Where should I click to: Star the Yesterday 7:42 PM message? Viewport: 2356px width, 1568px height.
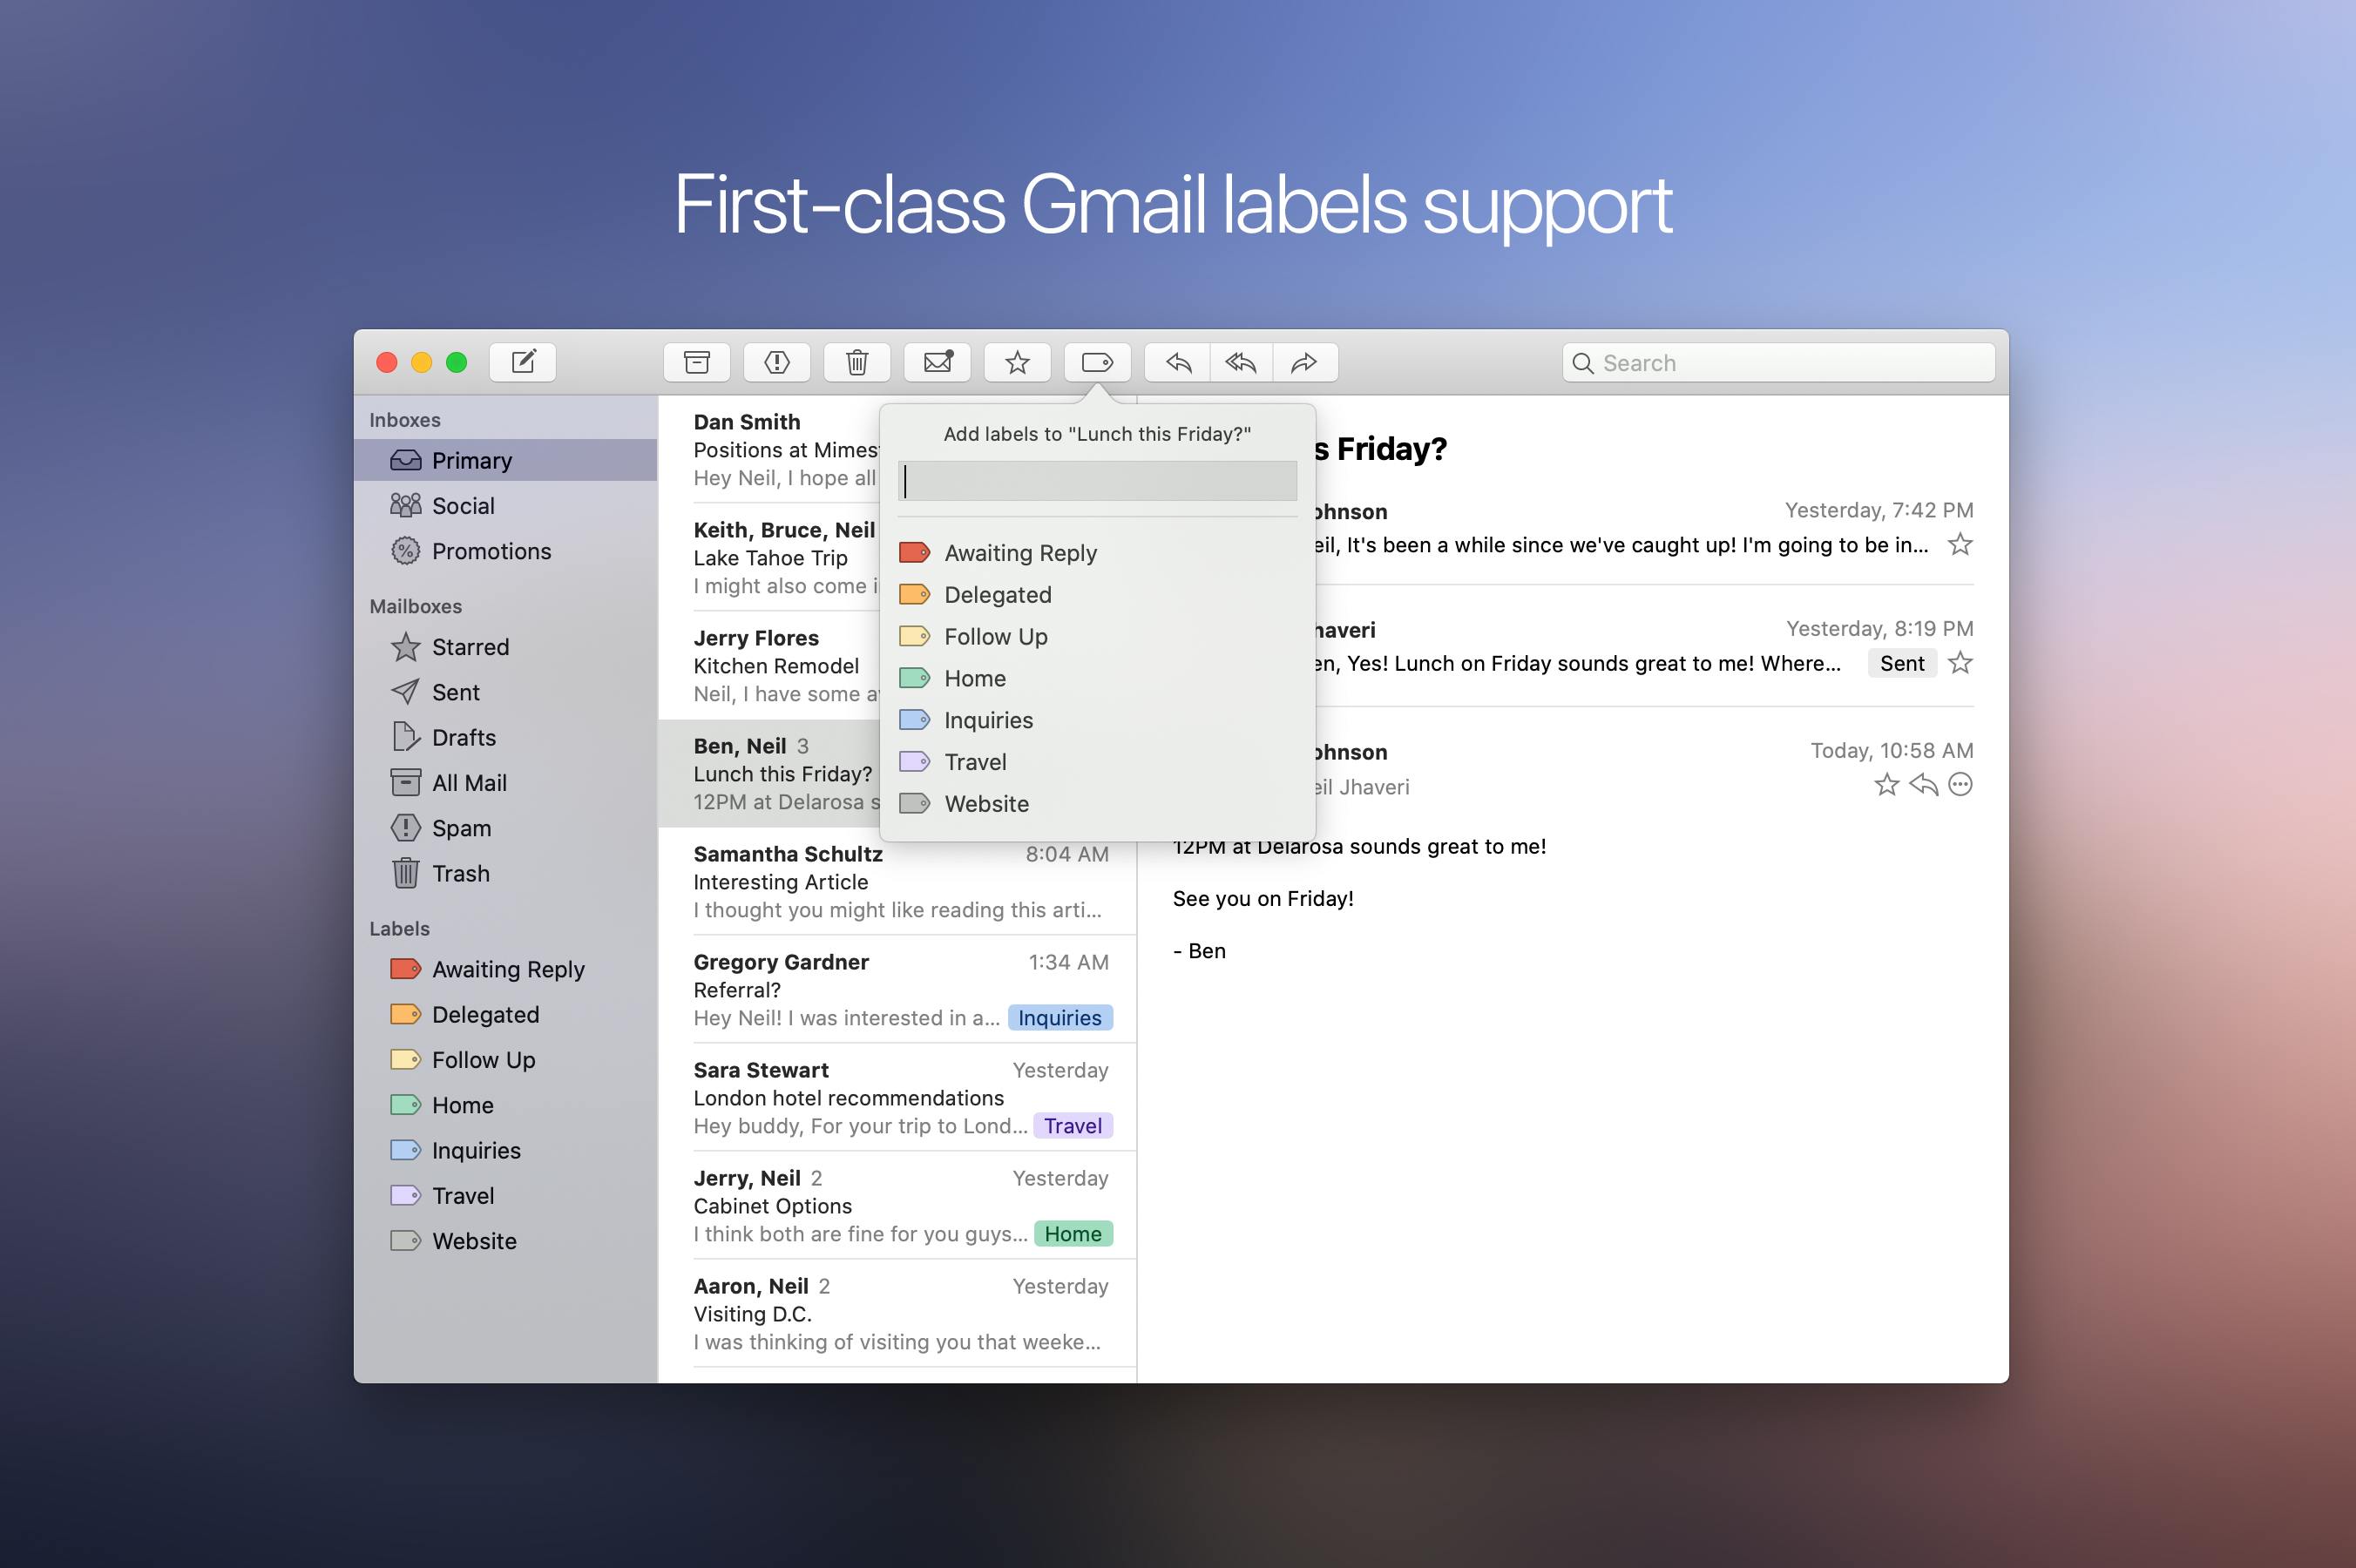pyautogui.click(x=1960, y=545)
